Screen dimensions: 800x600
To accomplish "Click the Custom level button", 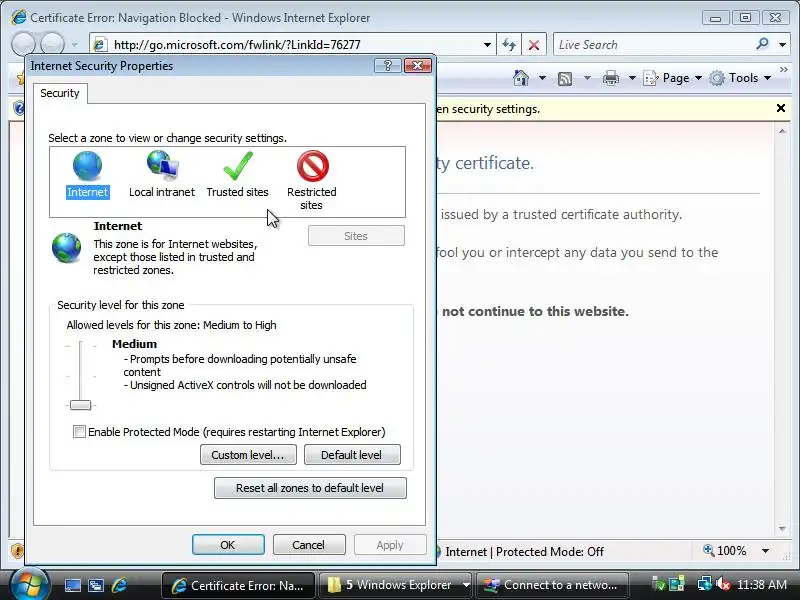I will click(248, 455).
